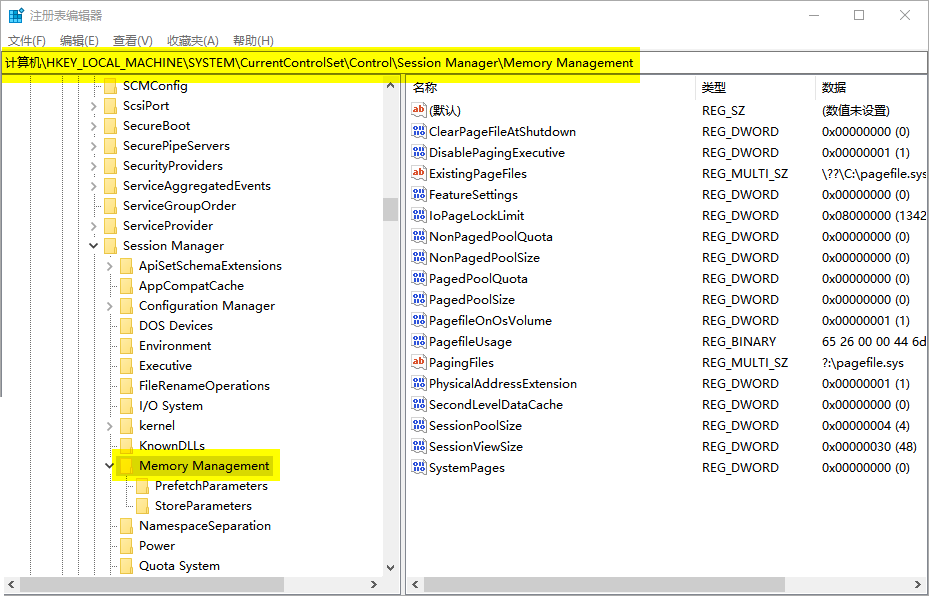Sort values by the 类型 column header
Screen dimensions: 929x596
point(714,87)
